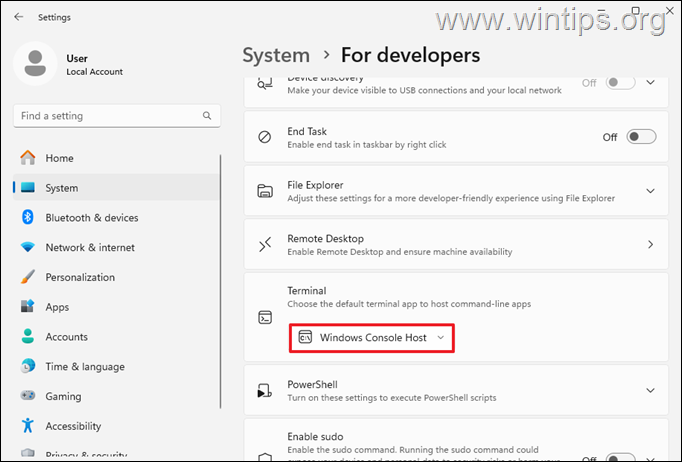Screen dimensions: 682x462
Task: Expand the Device discovery section
Action: pyautogui.click(x=650, y=82)
